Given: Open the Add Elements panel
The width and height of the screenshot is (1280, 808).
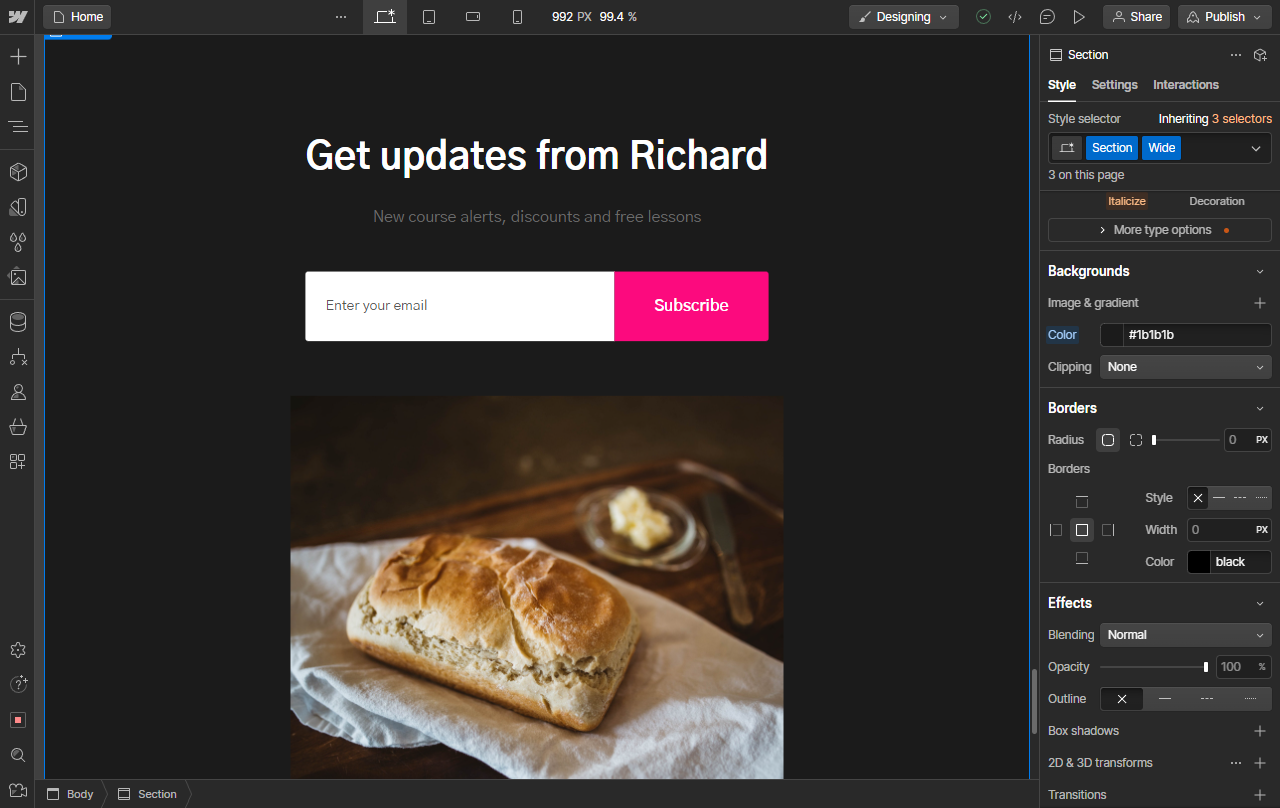Looking at the screenshot, I should click(17, 57).
